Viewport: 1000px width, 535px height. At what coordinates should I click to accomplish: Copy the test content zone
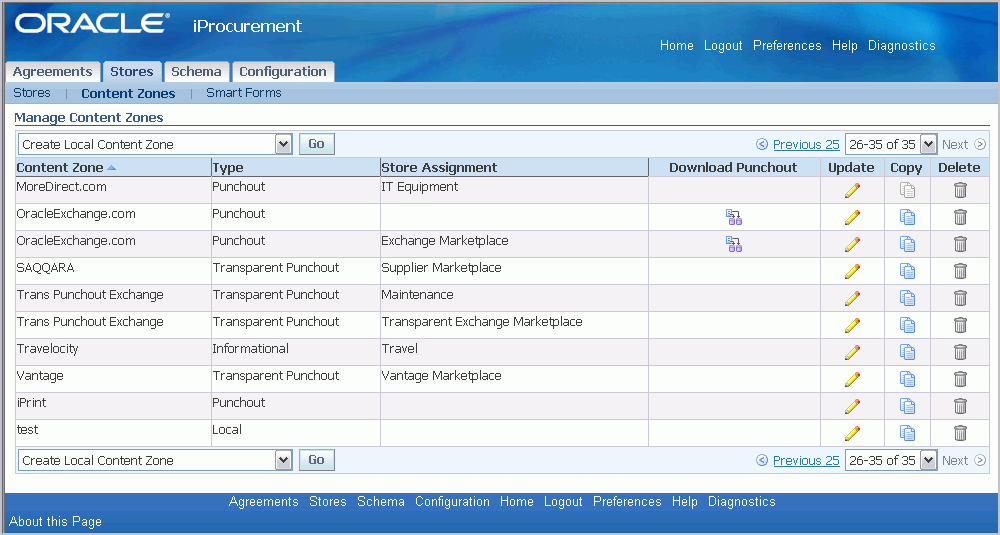tap(908, 433)
